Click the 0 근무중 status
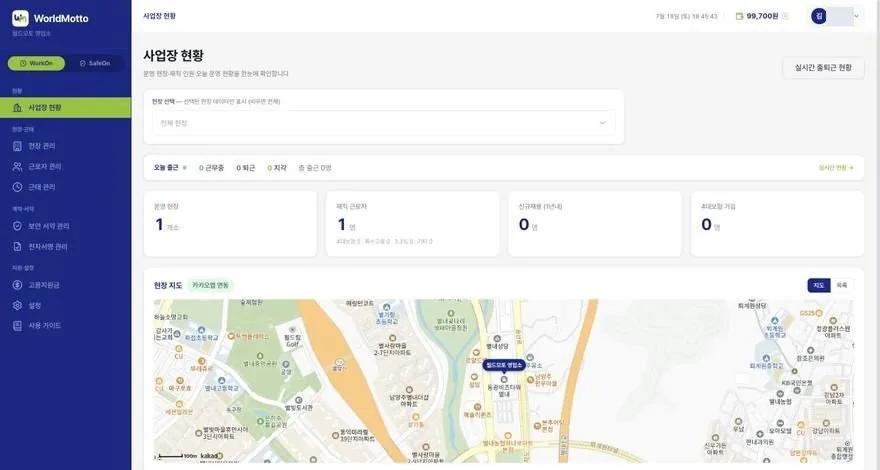This screenshot has width=880, height=470. point(211,168)
